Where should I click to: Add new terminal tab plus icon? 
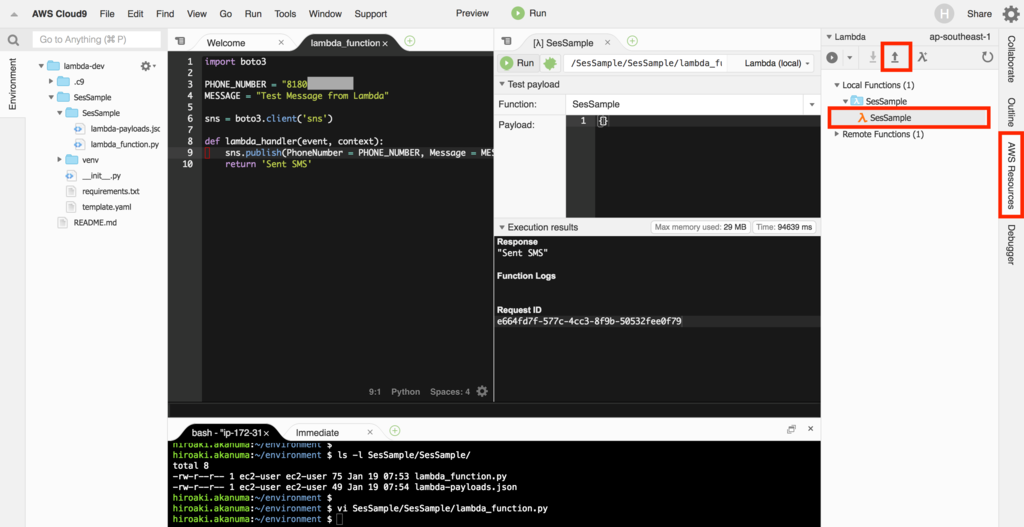pyautogui.click(x=394, y=431)
